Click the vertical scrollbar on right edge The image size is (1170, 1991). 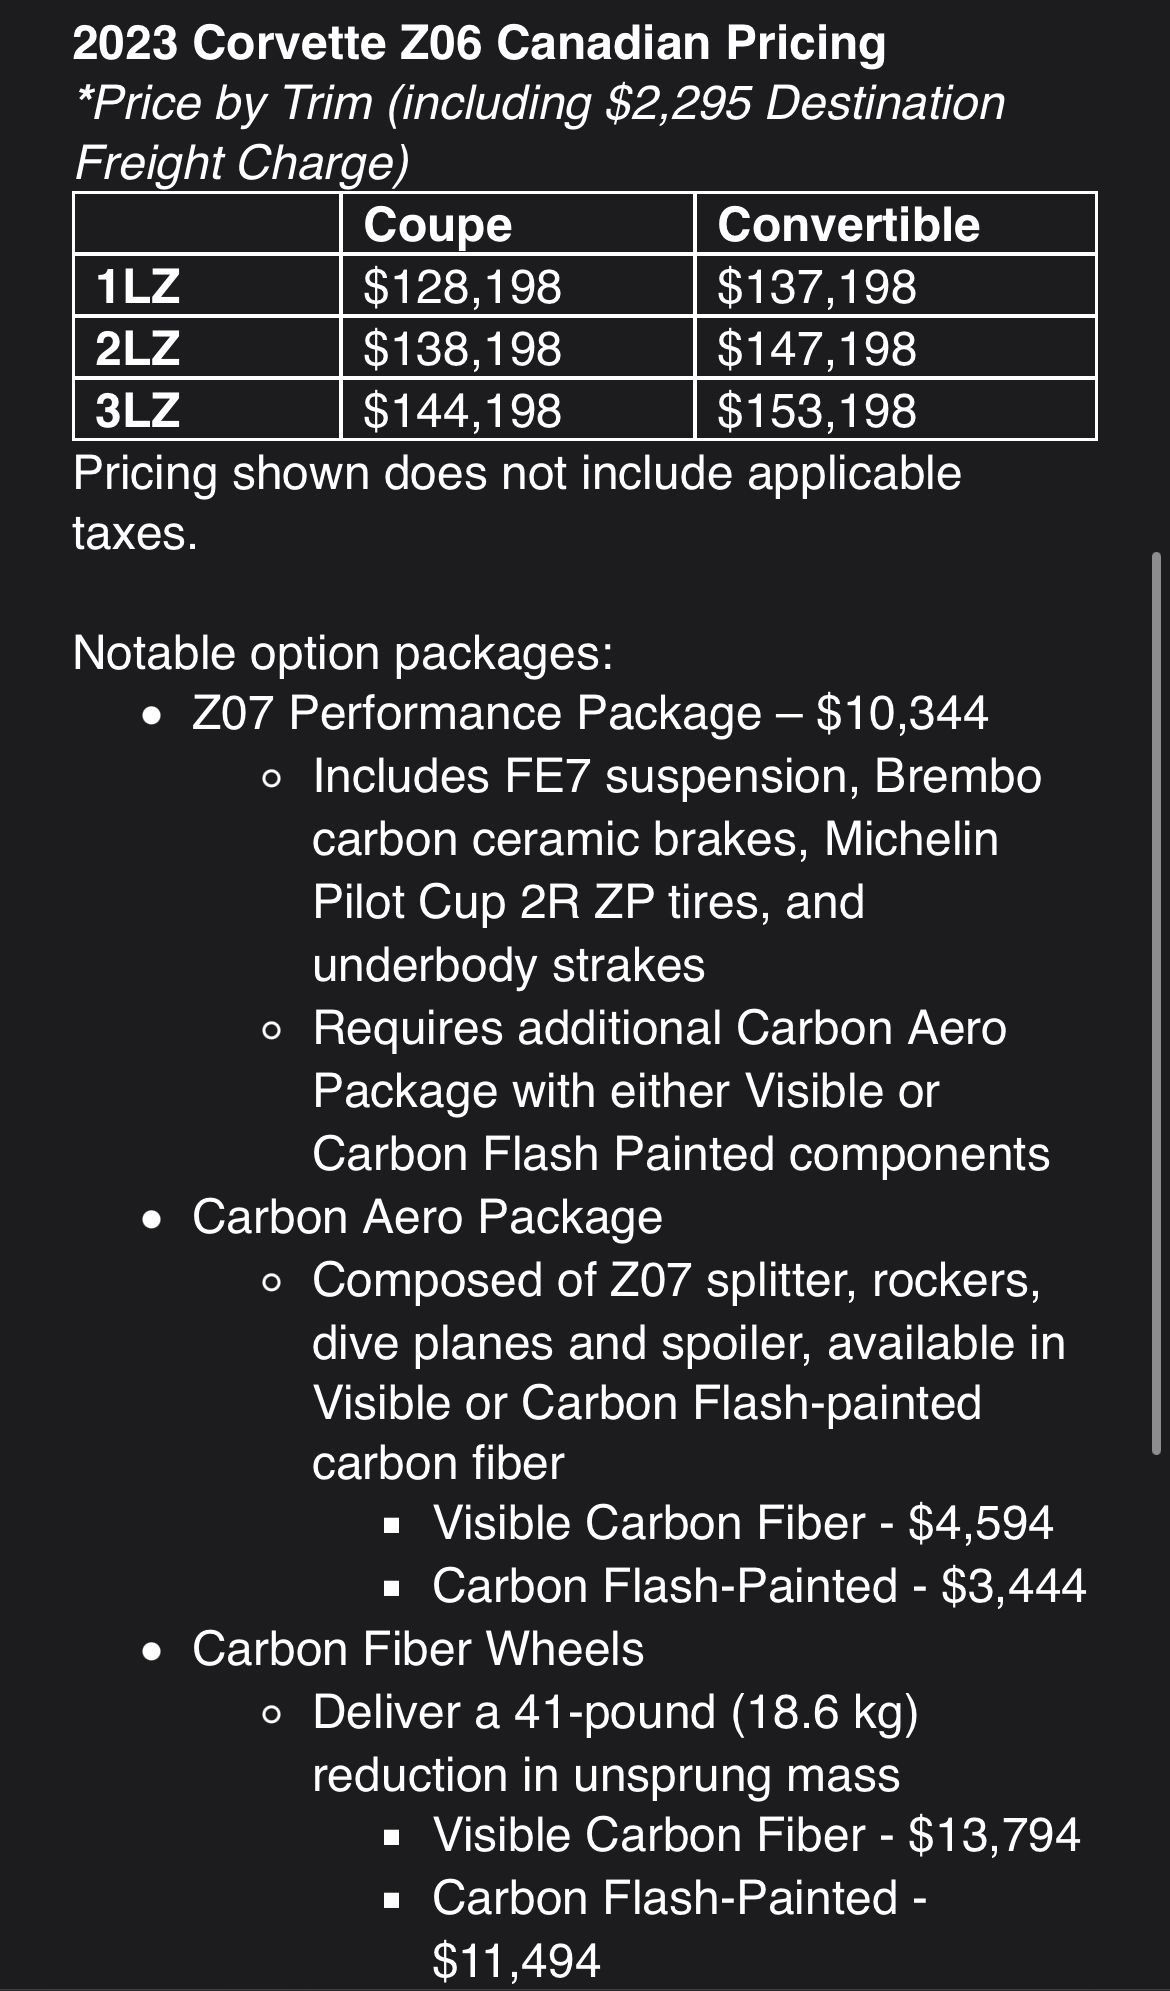[x=1157, y=1000]
